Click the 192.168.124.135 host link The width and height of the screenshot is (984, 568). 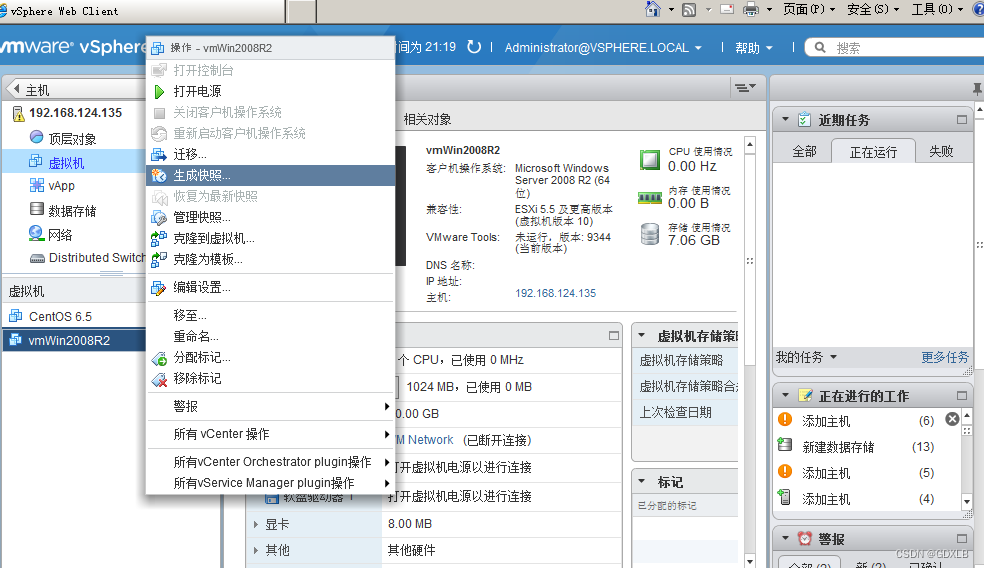point(555,293)
